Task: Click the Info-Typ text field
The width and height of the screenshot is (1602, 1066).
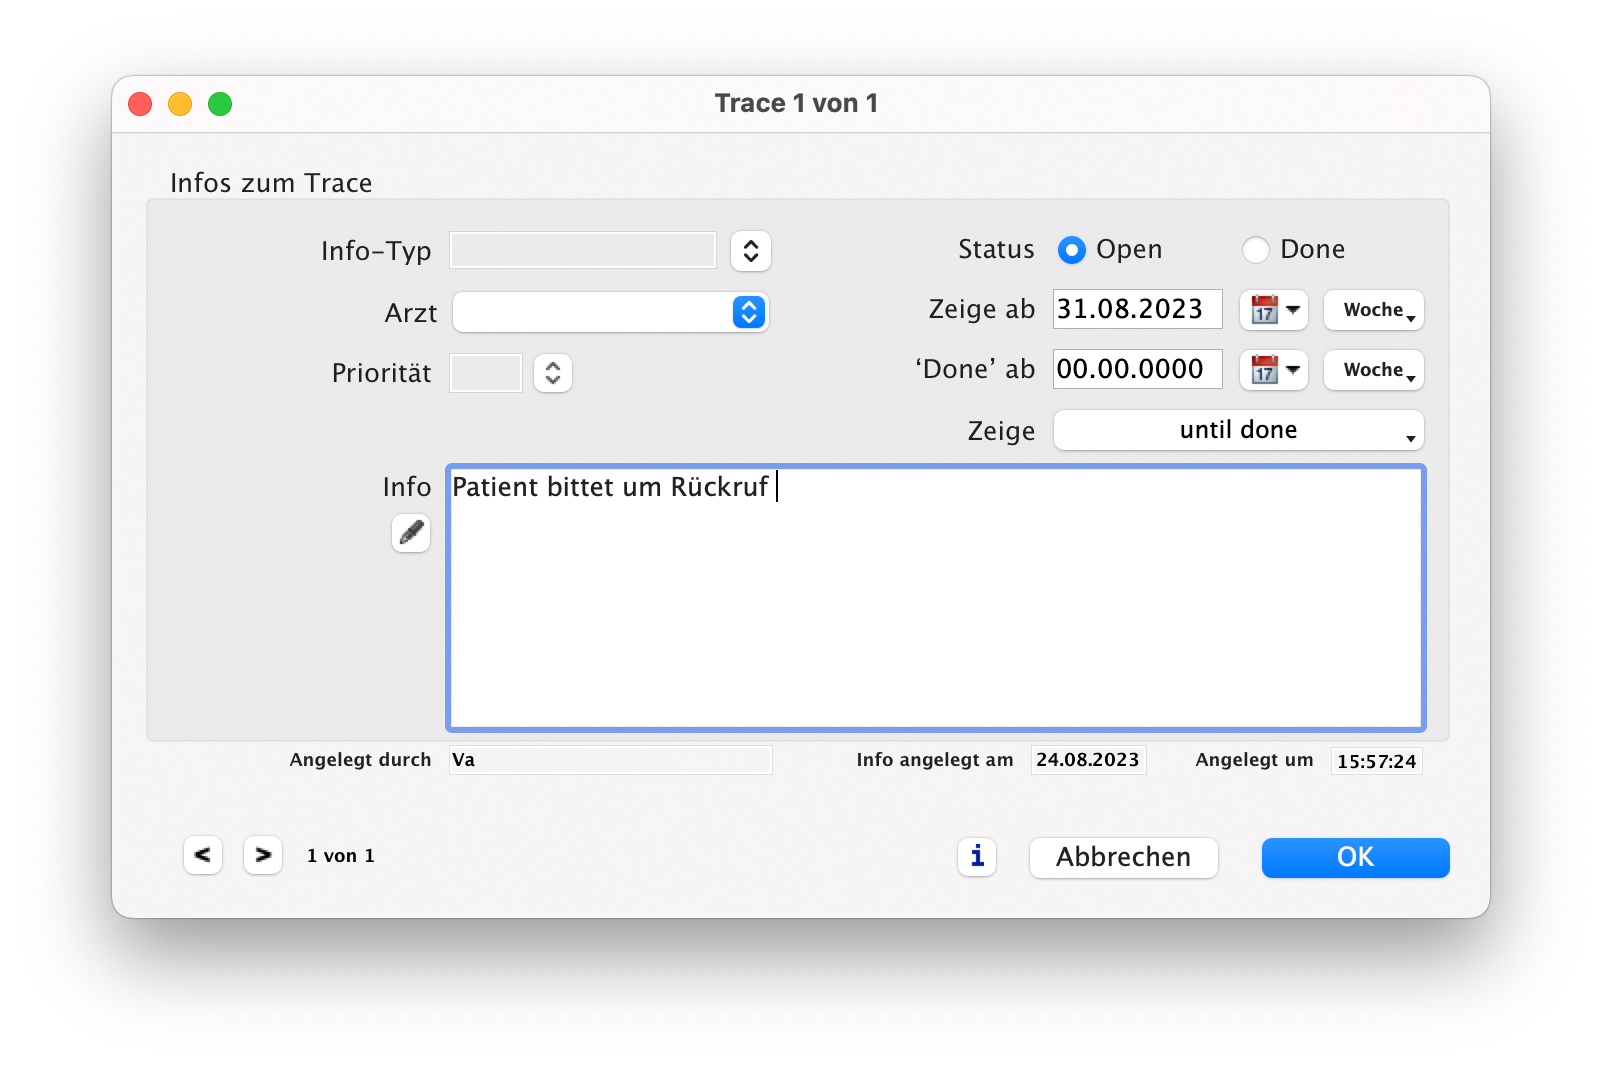Action: point(583,250)
